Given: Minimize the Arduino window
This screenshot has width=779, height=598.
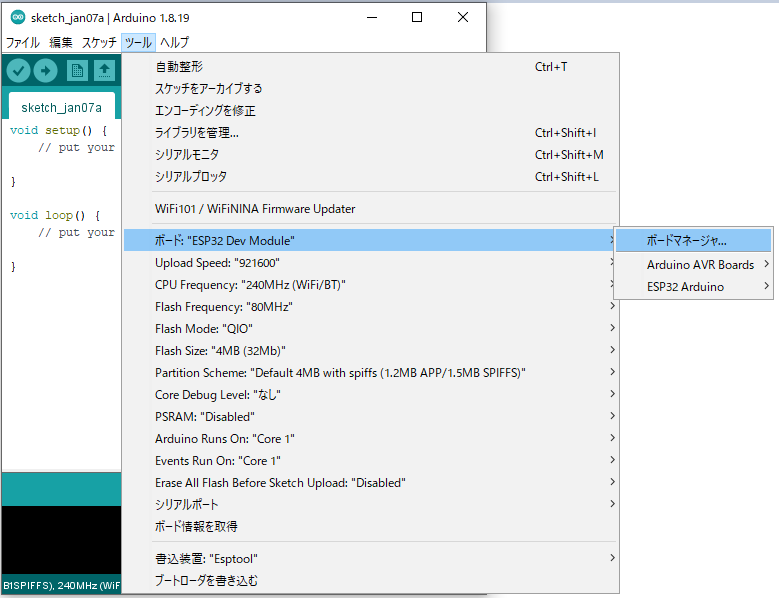Looking at the screenshot, I should [x=372, y=17].
